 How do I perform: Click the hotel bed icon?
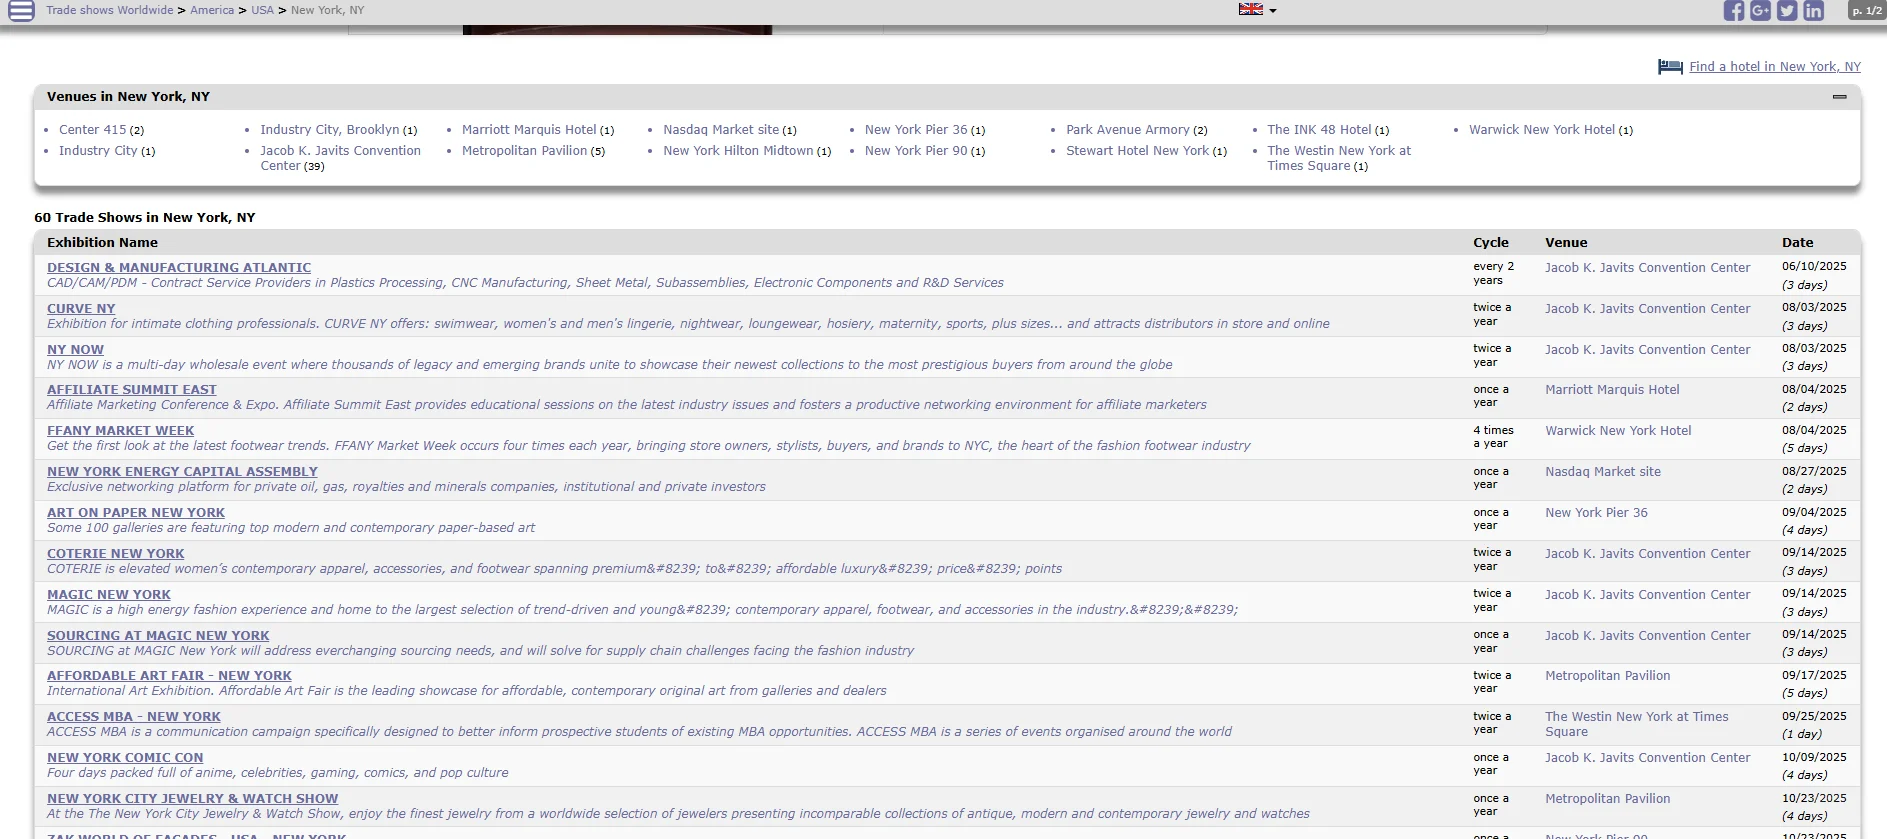point(1670,67)
